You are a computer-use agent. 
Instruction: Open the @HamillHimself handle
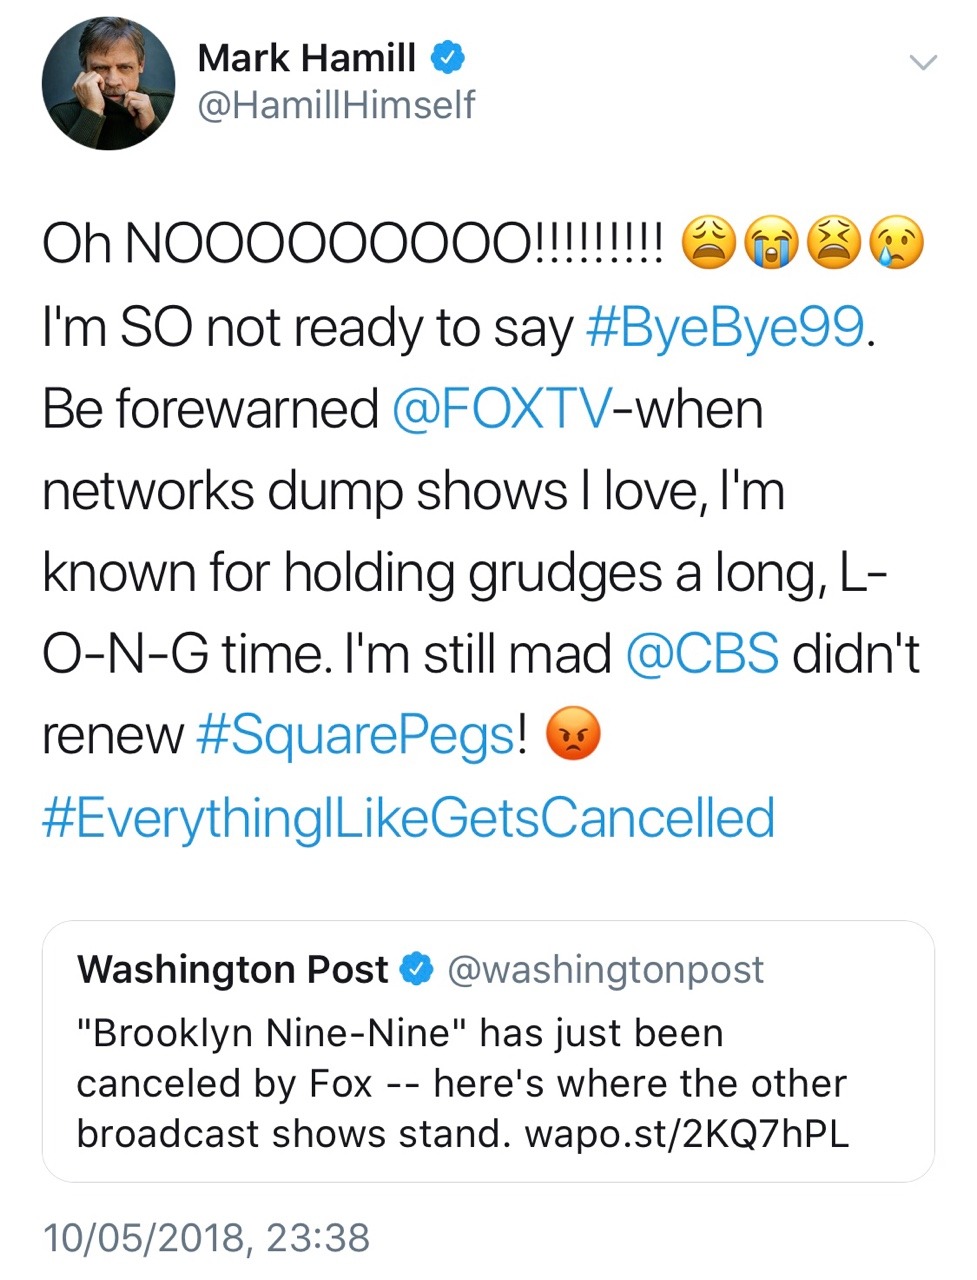click(x=337, y=105)
